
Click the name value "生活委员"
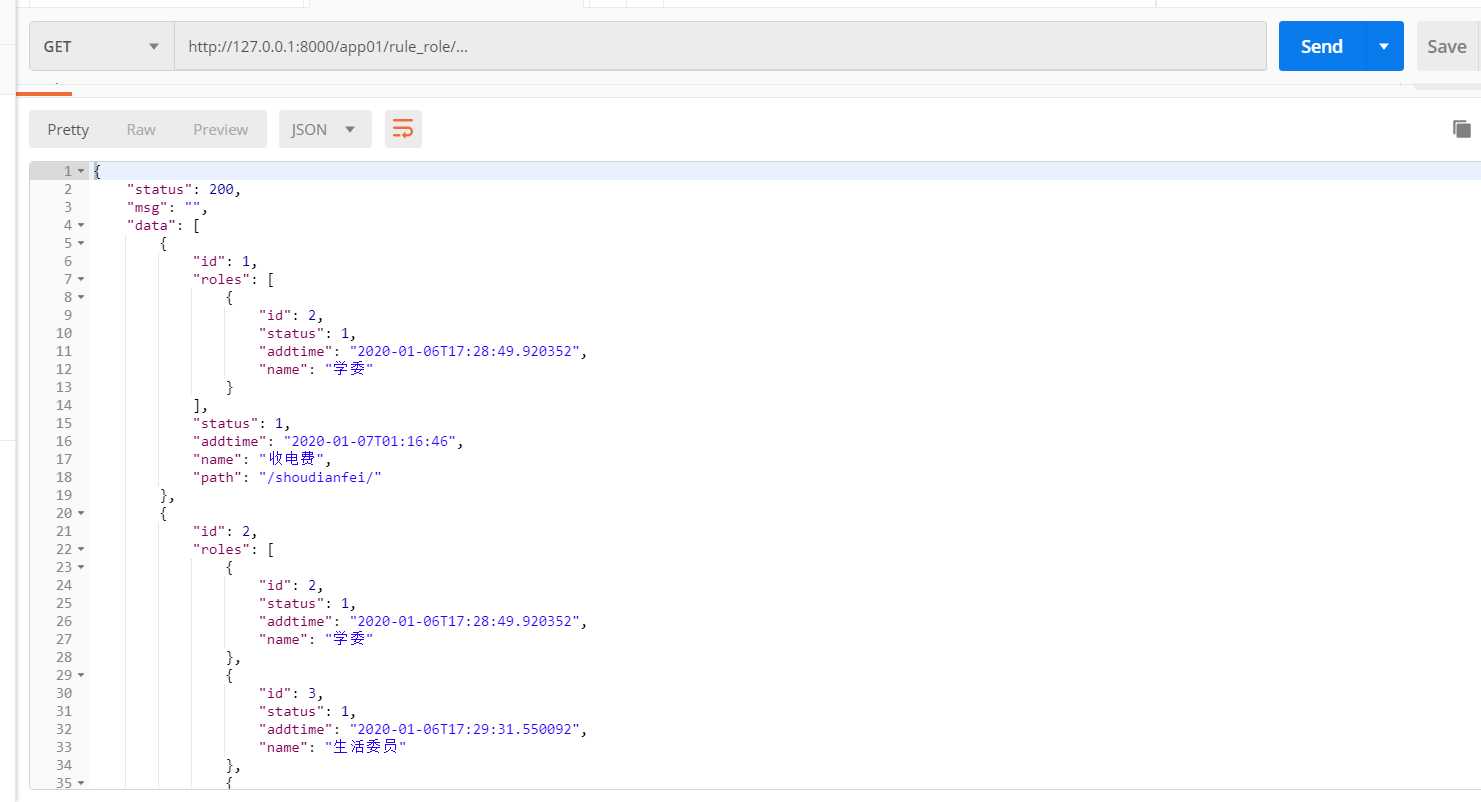pyautogui.click(x=366, y=747)
